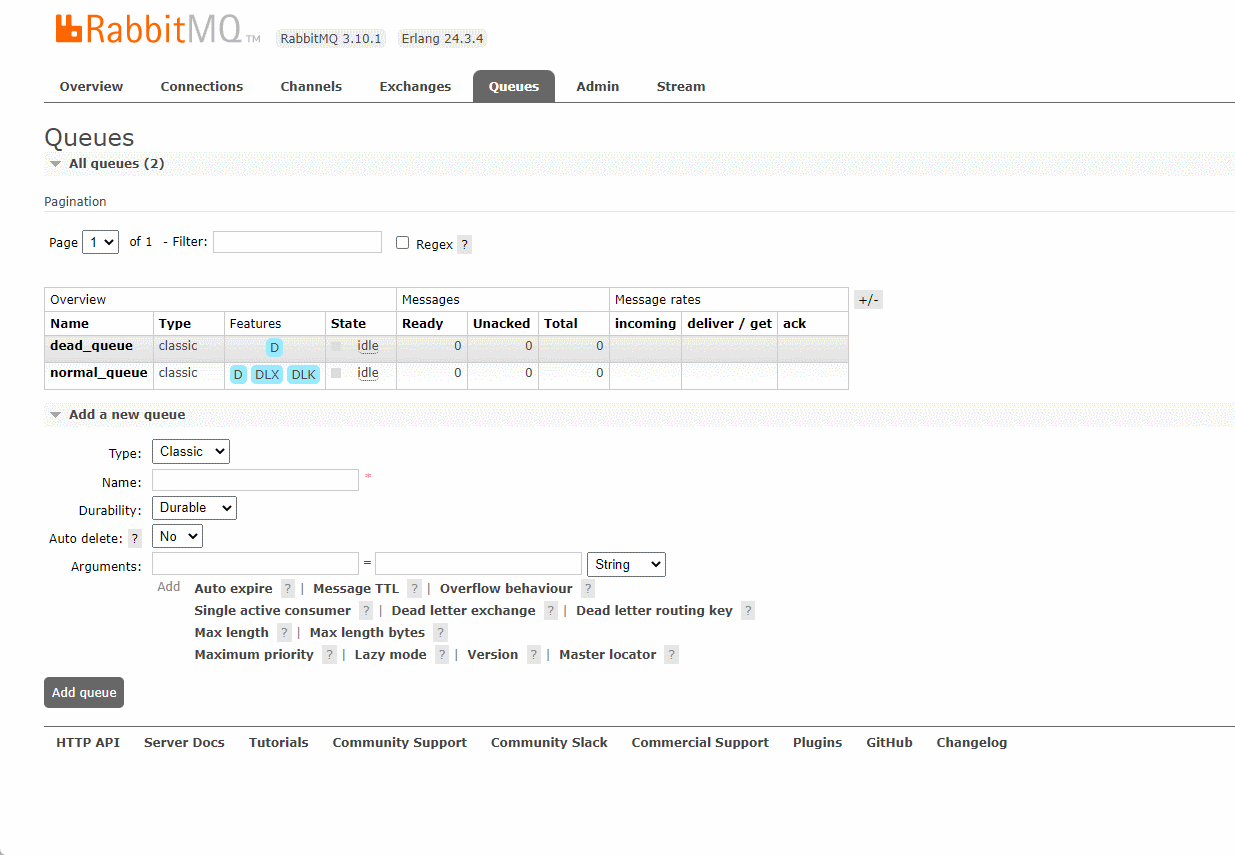This screenshot has height=855, width=1235.
Task: Open the HTTP API footer link
Action: point(88,742)
